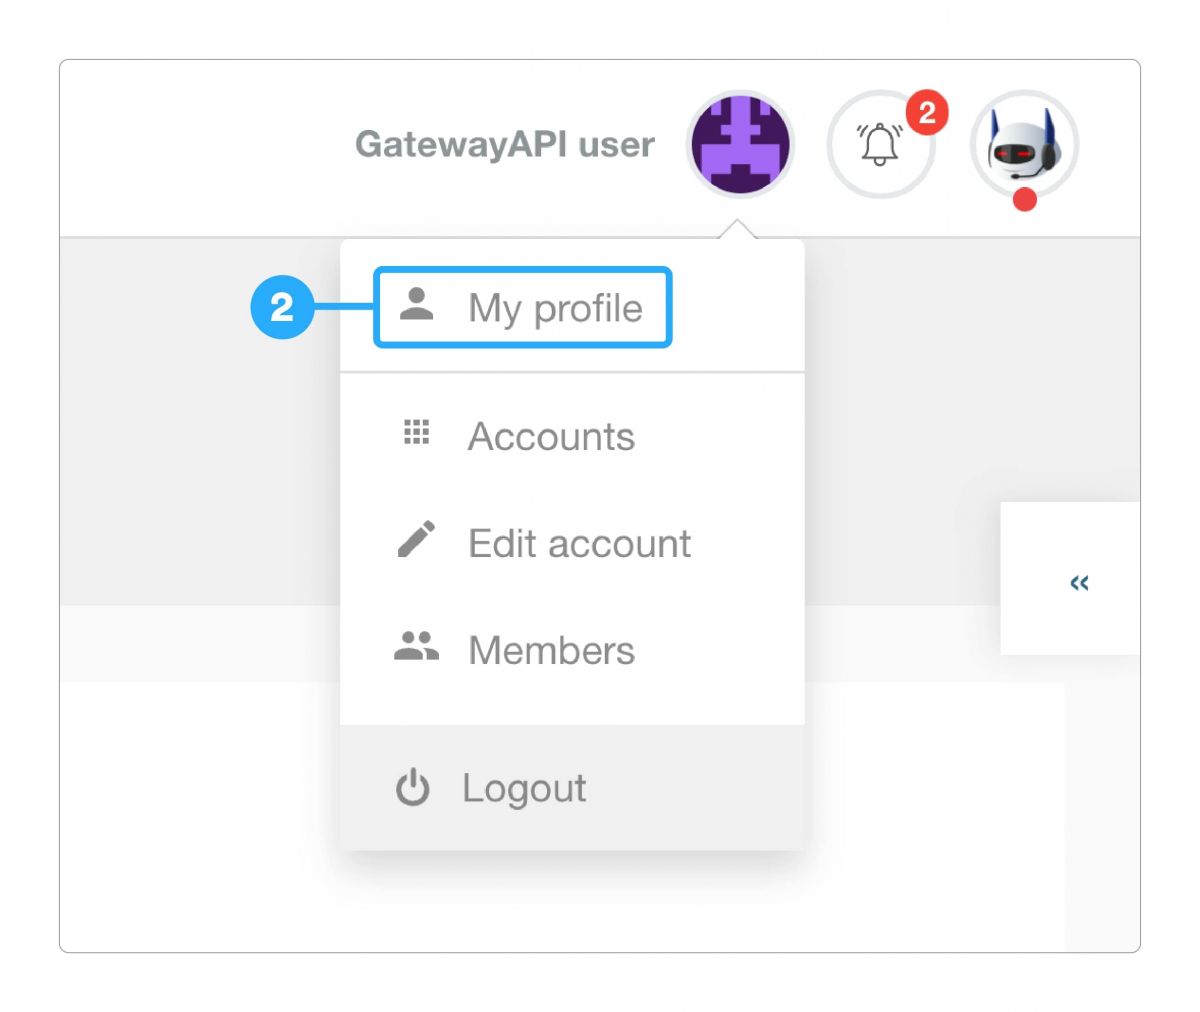Select the My profile person icon
Image resolution: width=1200 pixels, height=1012 pixels.
tap(417, 305)
